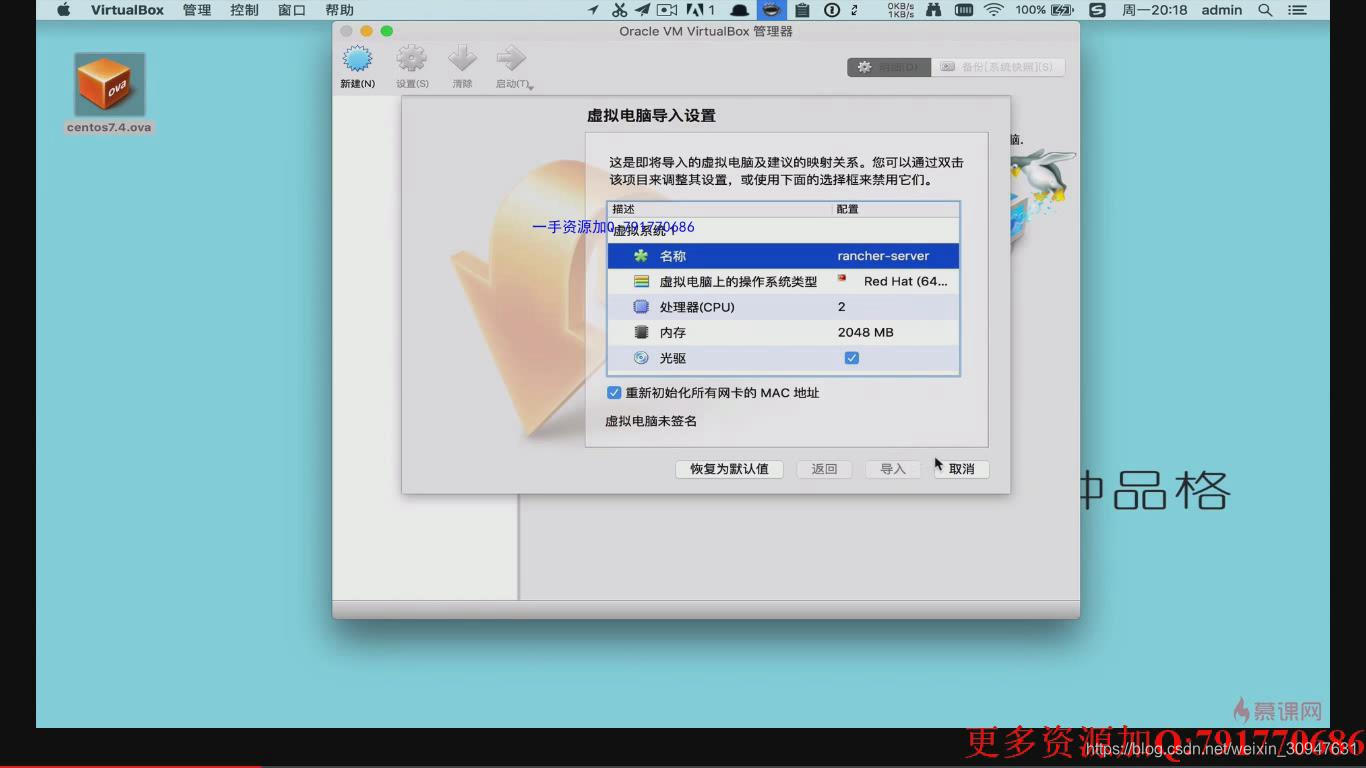Click the operating system type row icon

(641, 282)
